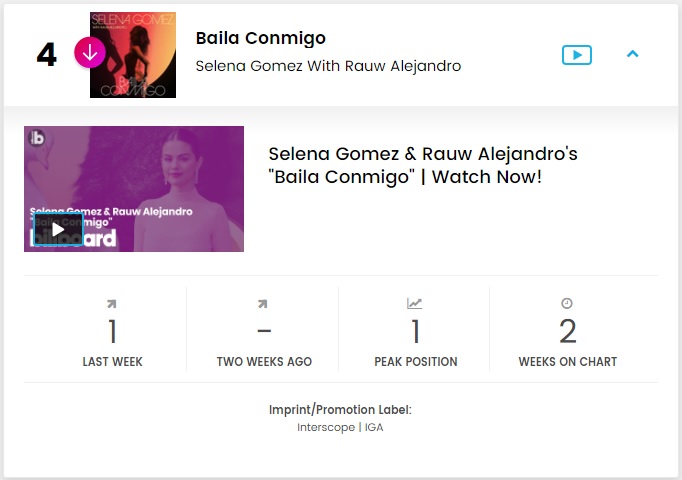Click the chart rank number 4
Image resolution: width=682 pixels, height=480 pixels.
pos(46,55)
